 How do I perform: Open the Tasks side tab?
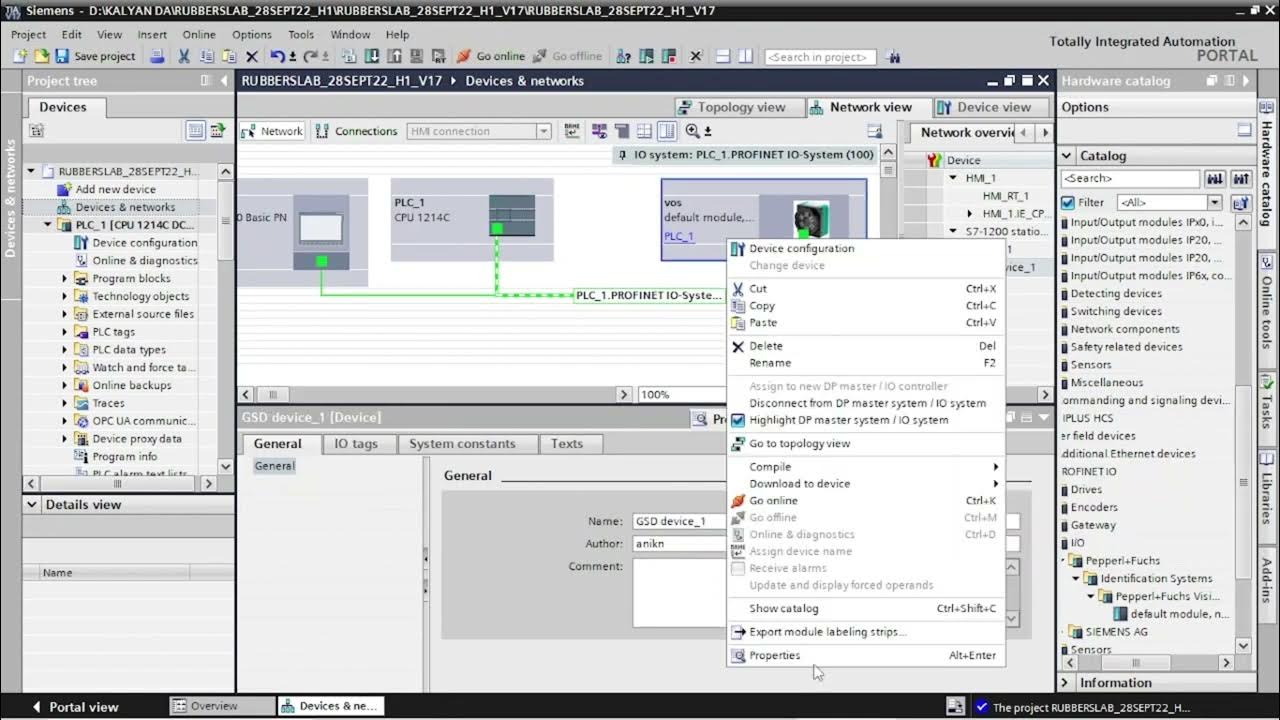1268,401
